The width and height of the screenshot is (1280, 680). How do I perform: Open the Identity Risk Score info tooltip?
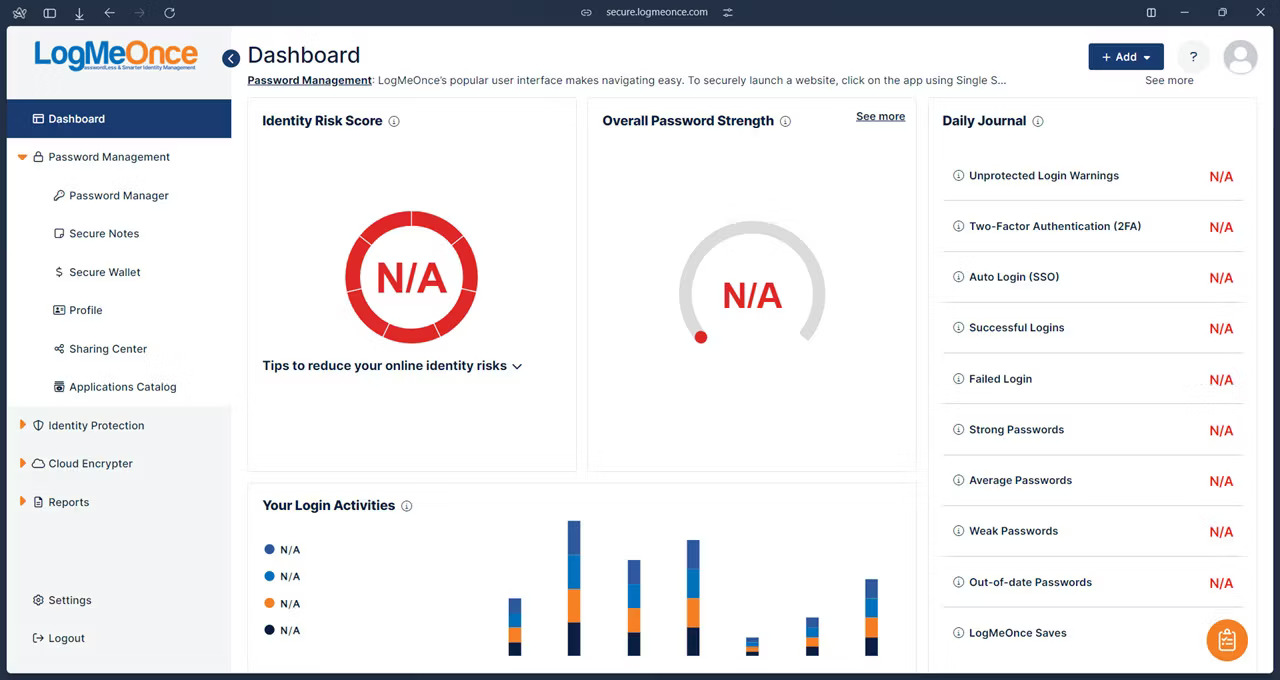click(393, 120)
